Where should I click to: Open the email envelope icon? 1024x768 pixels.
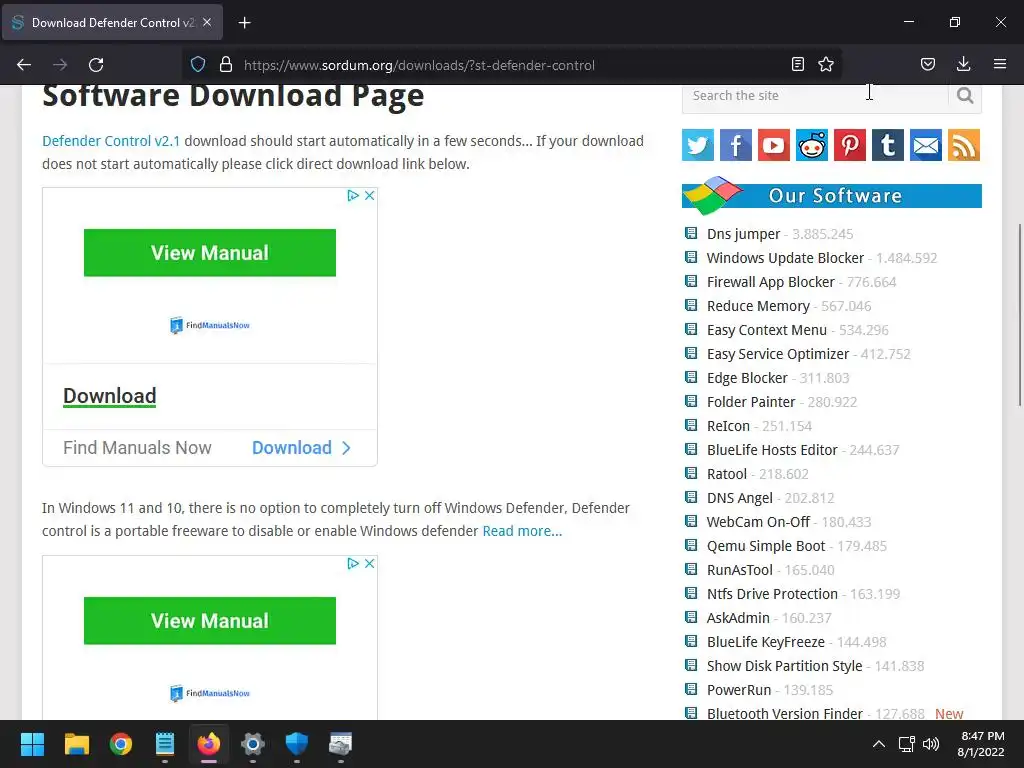(926, 145)
